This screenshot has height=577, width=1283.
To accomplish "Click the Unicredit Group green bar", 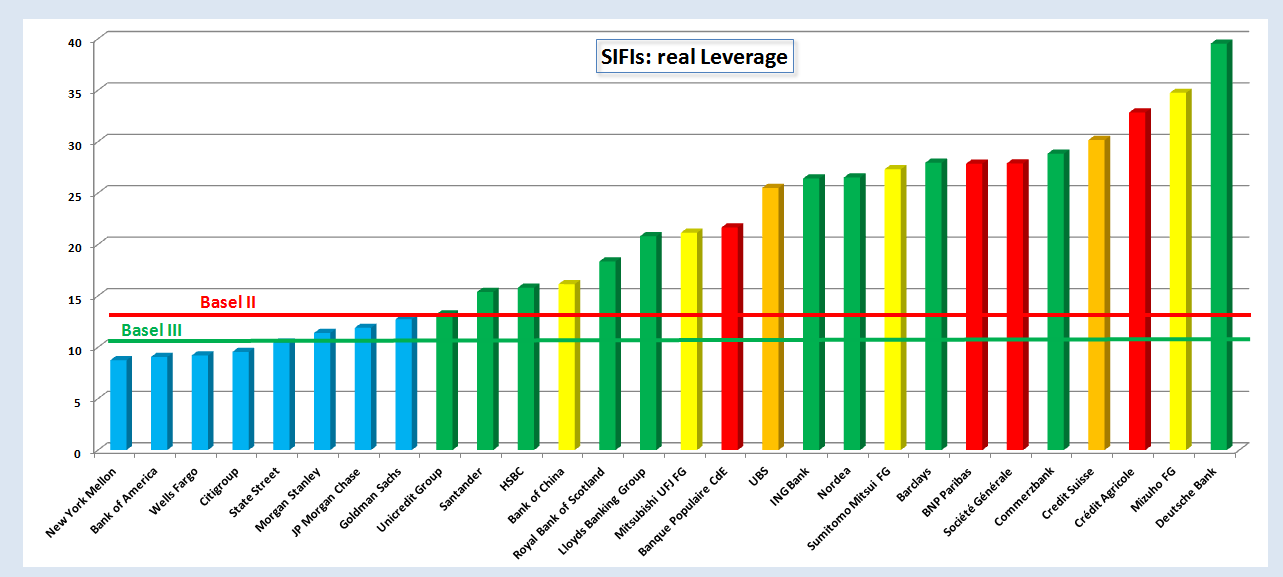I will (447, 381).
